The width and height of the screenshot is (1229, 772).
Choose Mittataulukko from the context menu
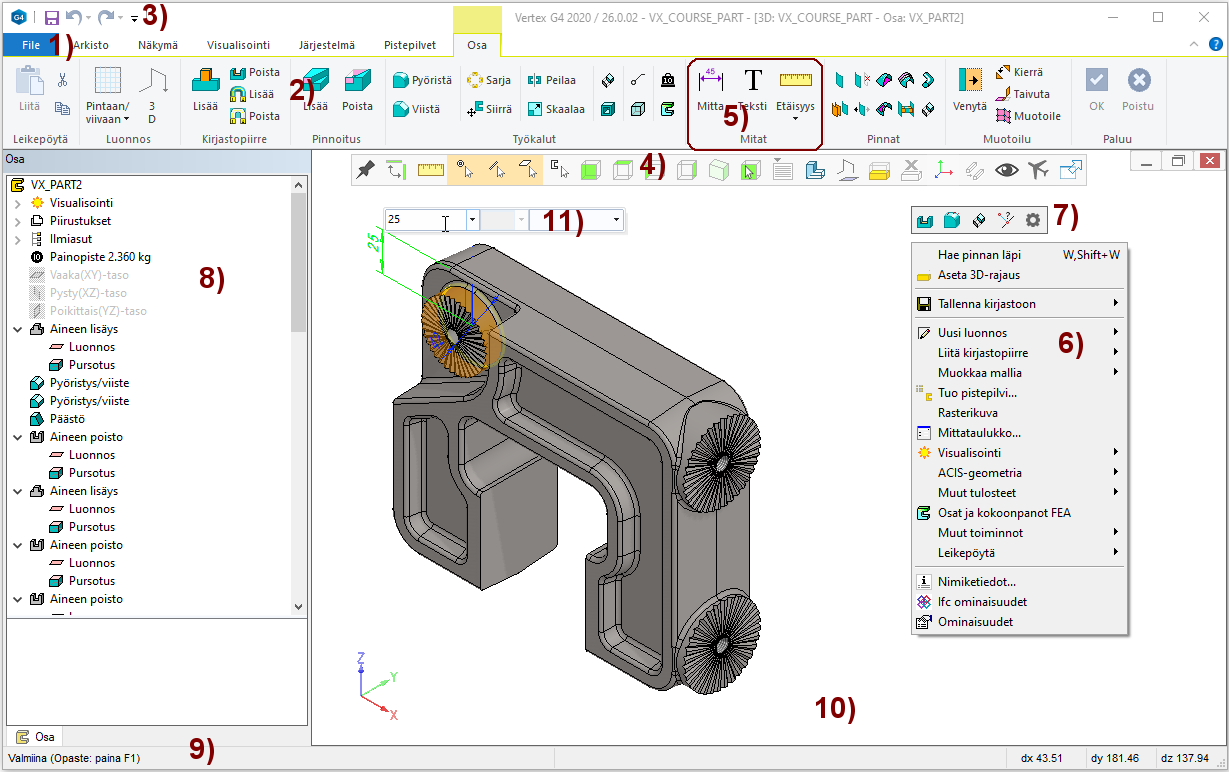click(978, 433)
